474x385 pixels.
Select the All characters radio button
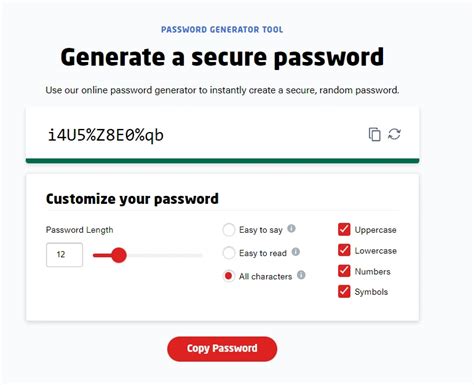point(229,276)
